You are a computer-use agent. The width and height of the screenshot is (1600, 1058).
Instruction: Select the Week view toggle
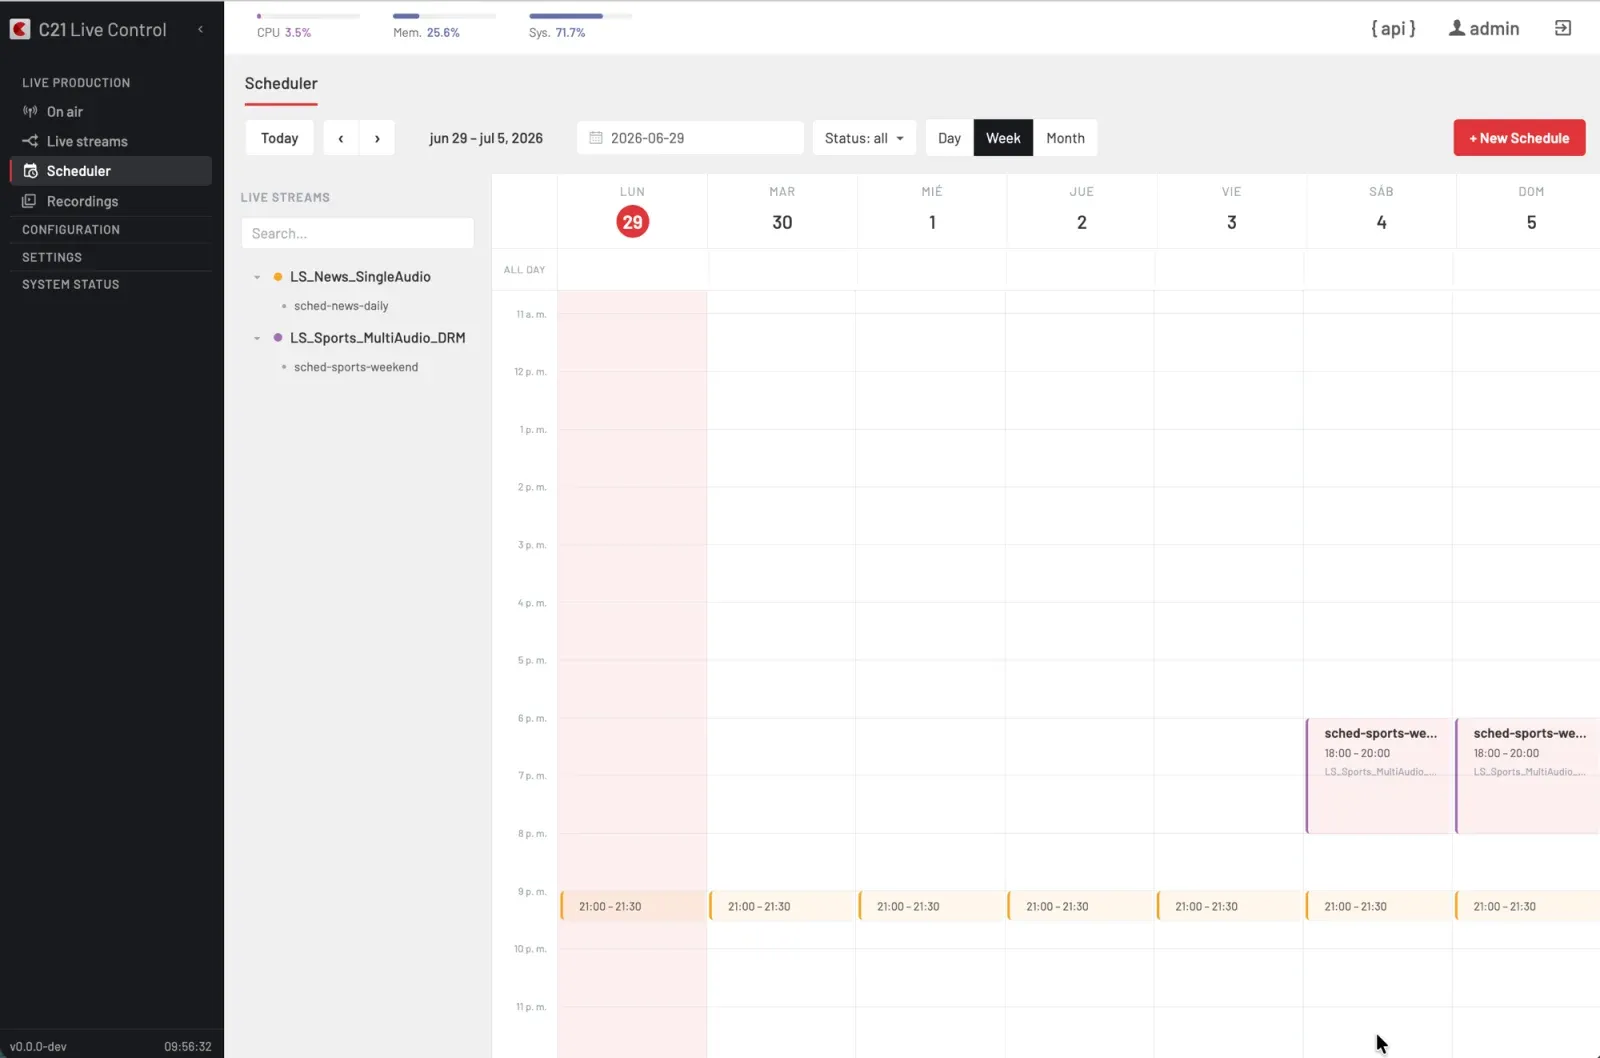click(x=1003, y=138)
